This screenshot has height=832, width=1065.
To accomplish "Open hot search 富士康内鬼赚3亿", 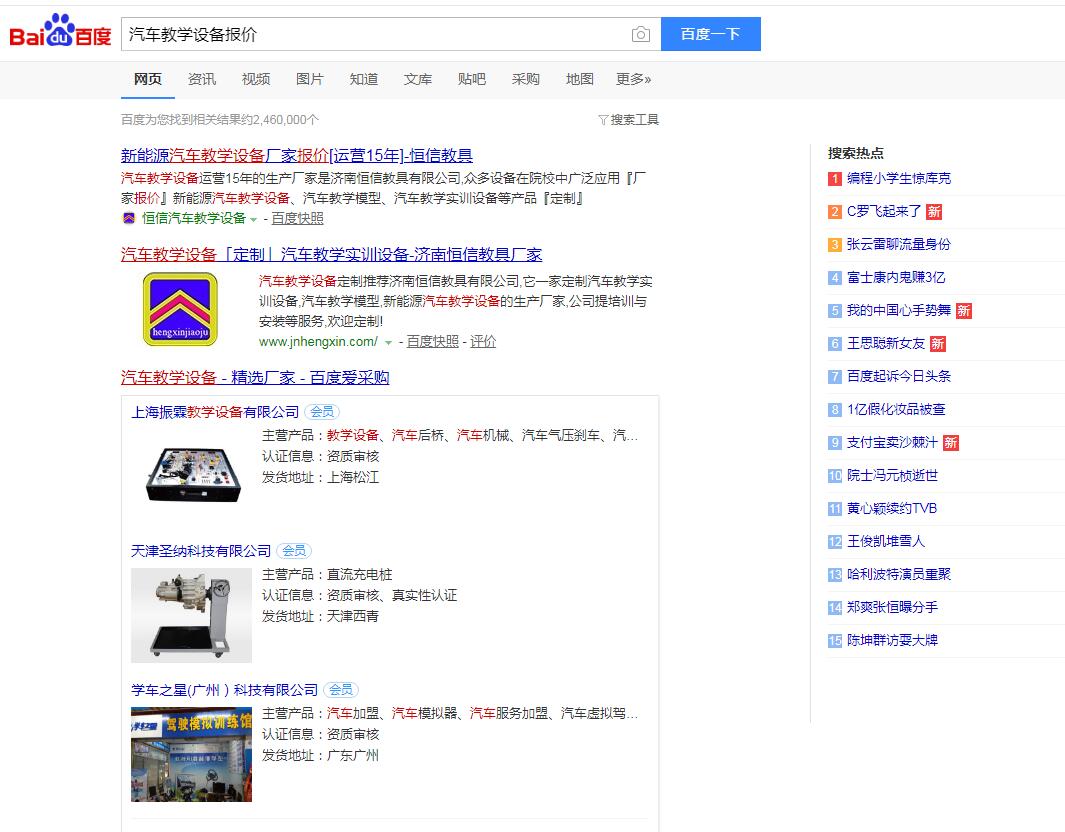I will coord(896,277).
